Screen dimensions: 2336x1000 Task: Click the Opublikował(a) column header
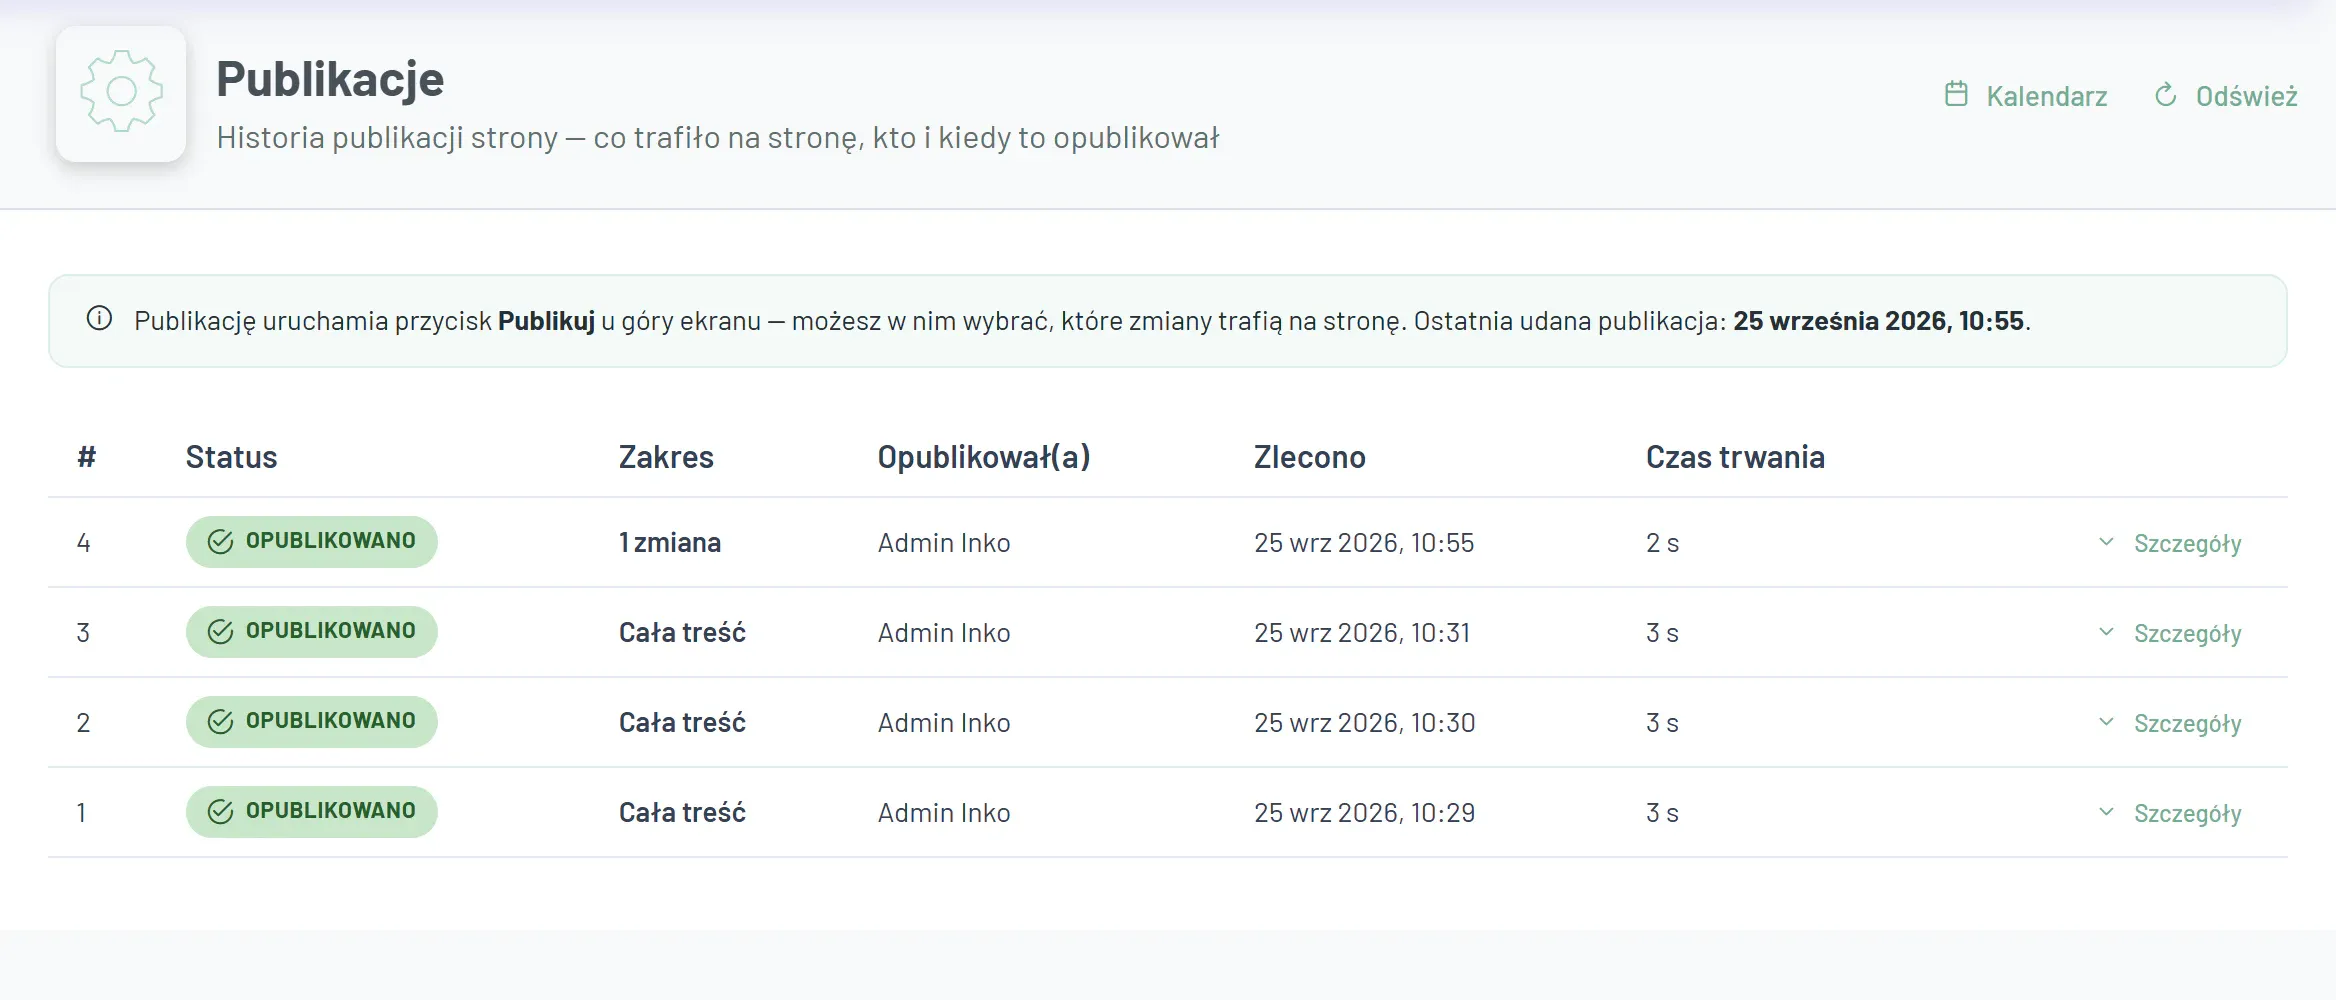(984, 457)
